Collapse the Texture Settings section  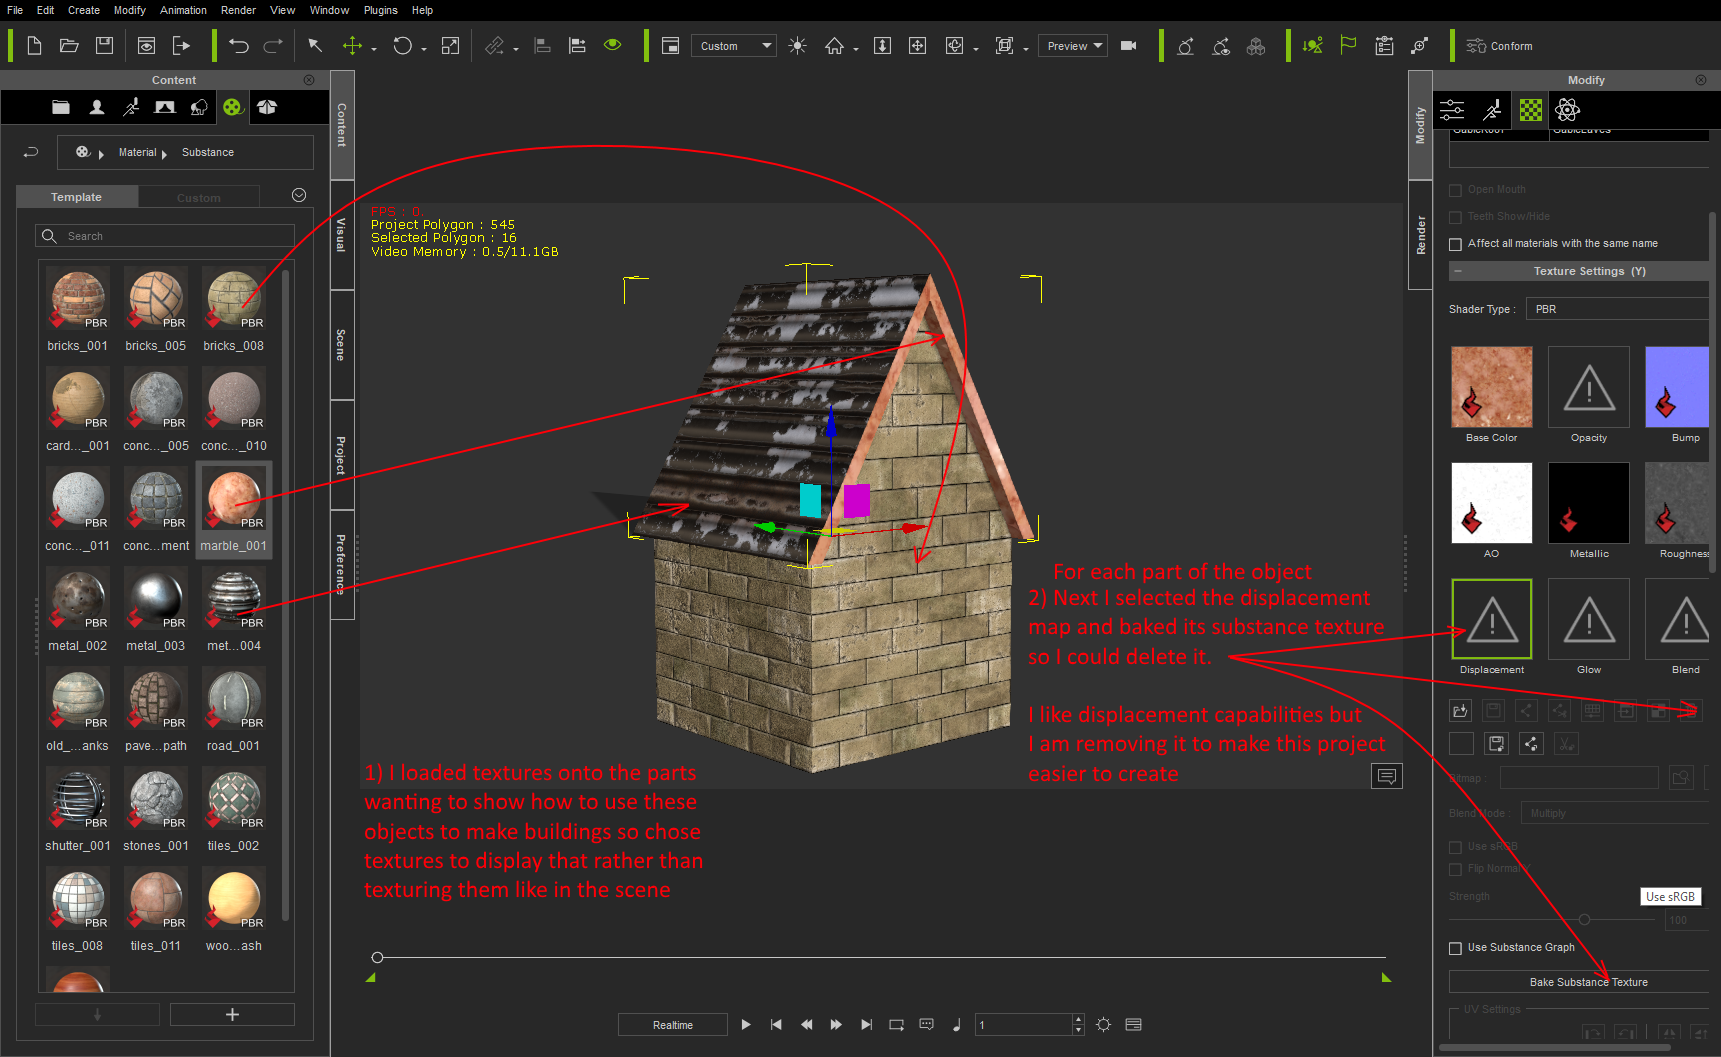point(1458,271)
